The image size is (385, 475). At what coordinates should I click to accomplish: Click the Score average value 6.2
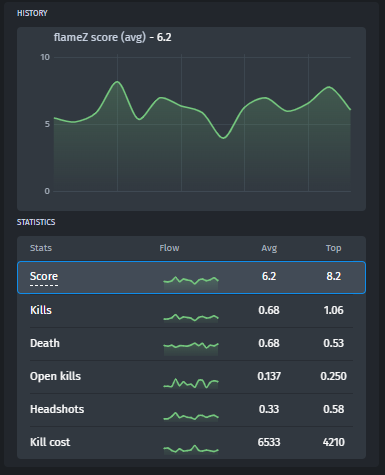[269, 276]
